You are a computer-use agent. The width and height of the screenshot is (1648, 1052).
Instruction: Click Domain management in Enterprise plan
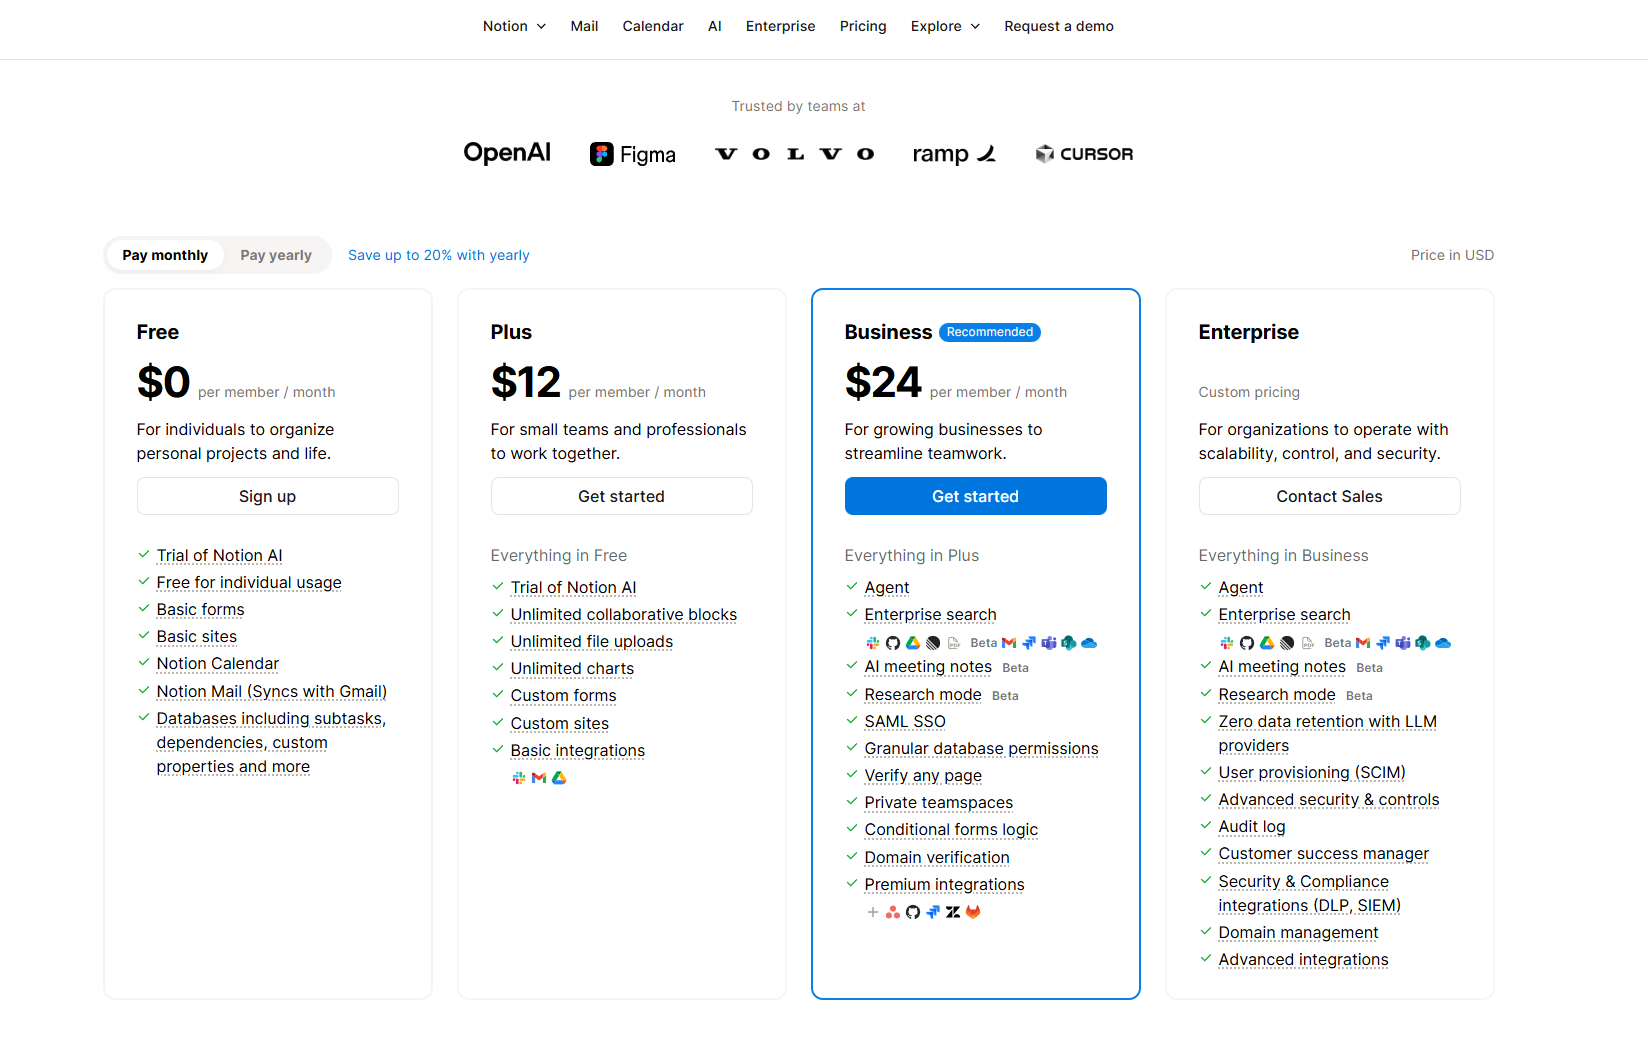(1298, 932)
